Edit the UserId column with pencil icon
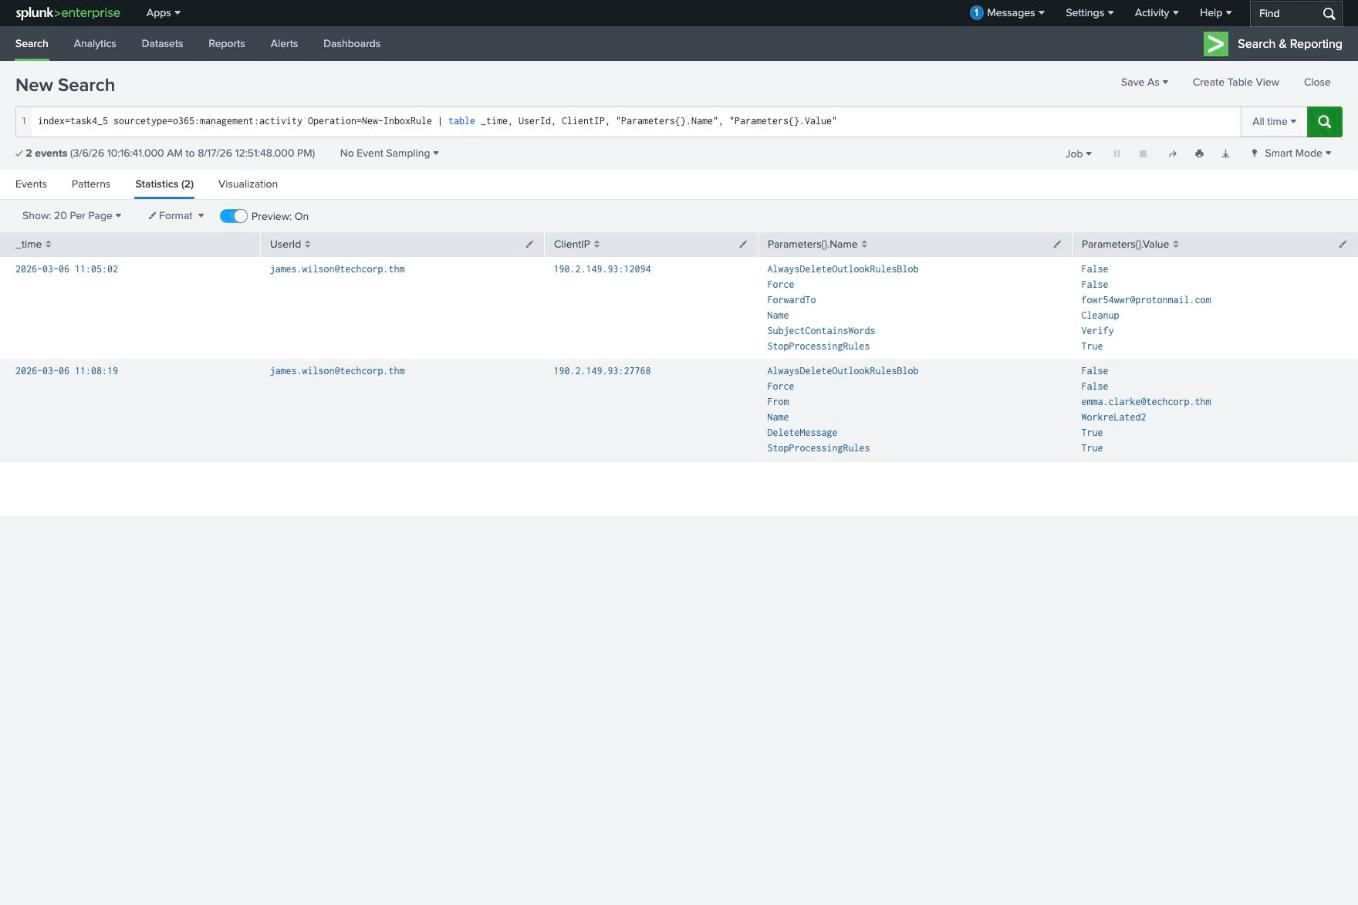 coord(529,244)
